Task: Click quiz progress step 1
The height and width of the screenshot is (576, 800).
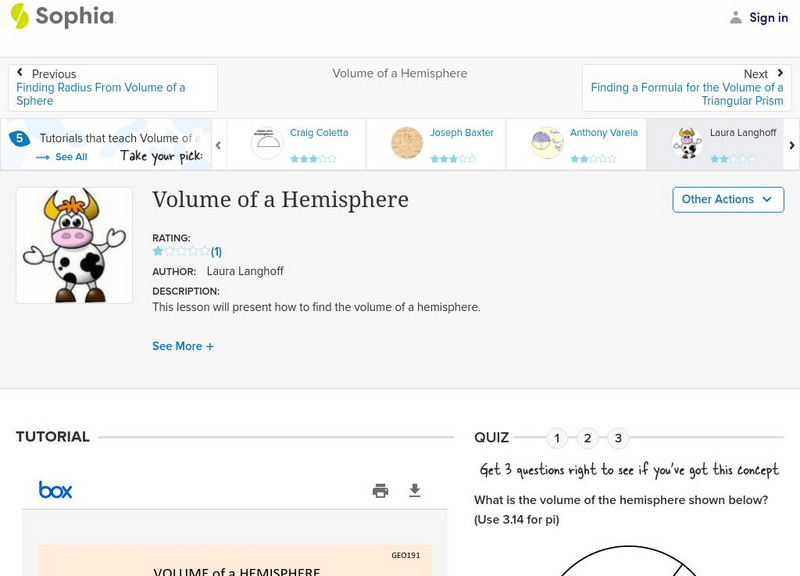Action: 557,437
